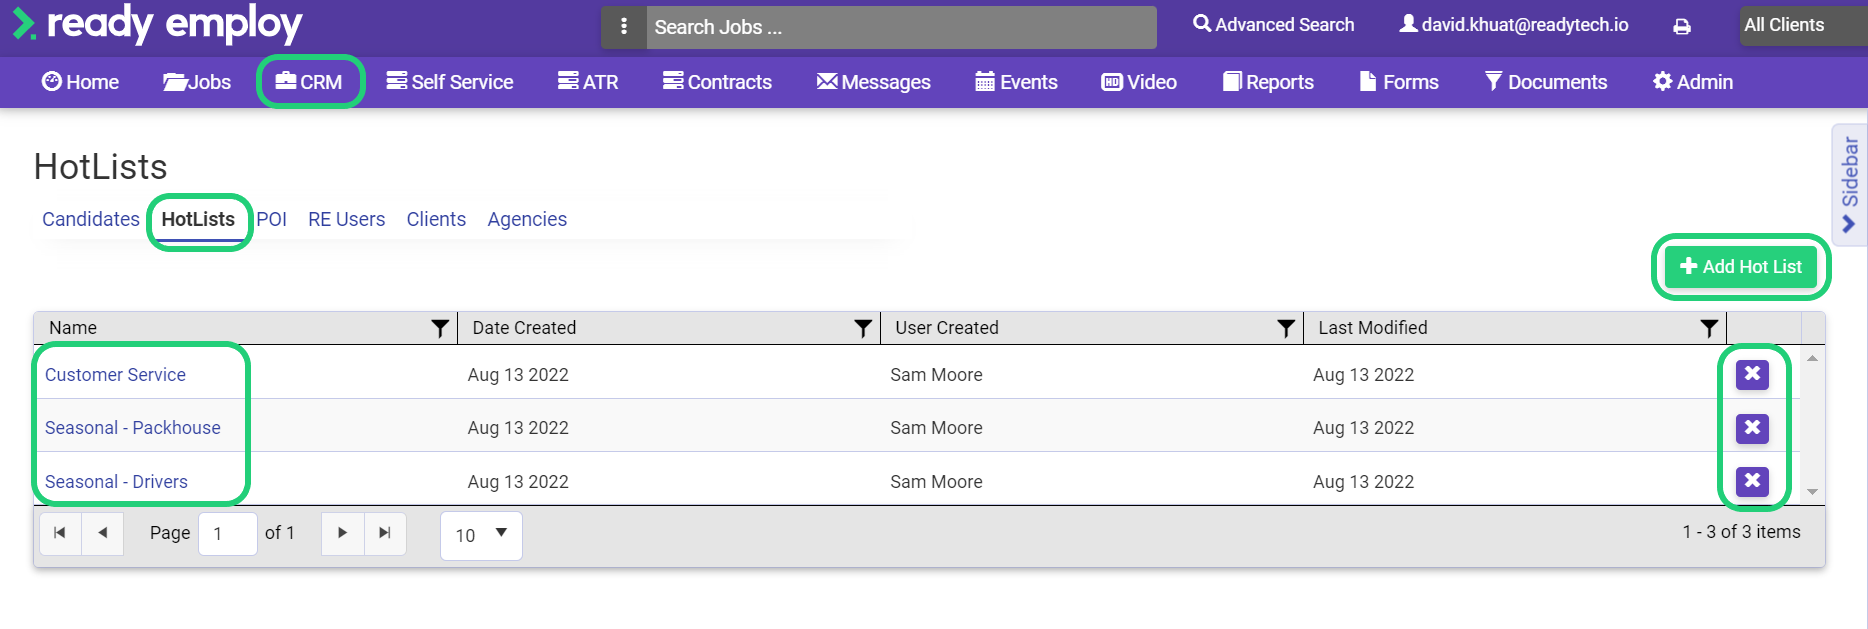The image size is (1868, 629).
Task: Open Advanced Search
Action: 1273,25
